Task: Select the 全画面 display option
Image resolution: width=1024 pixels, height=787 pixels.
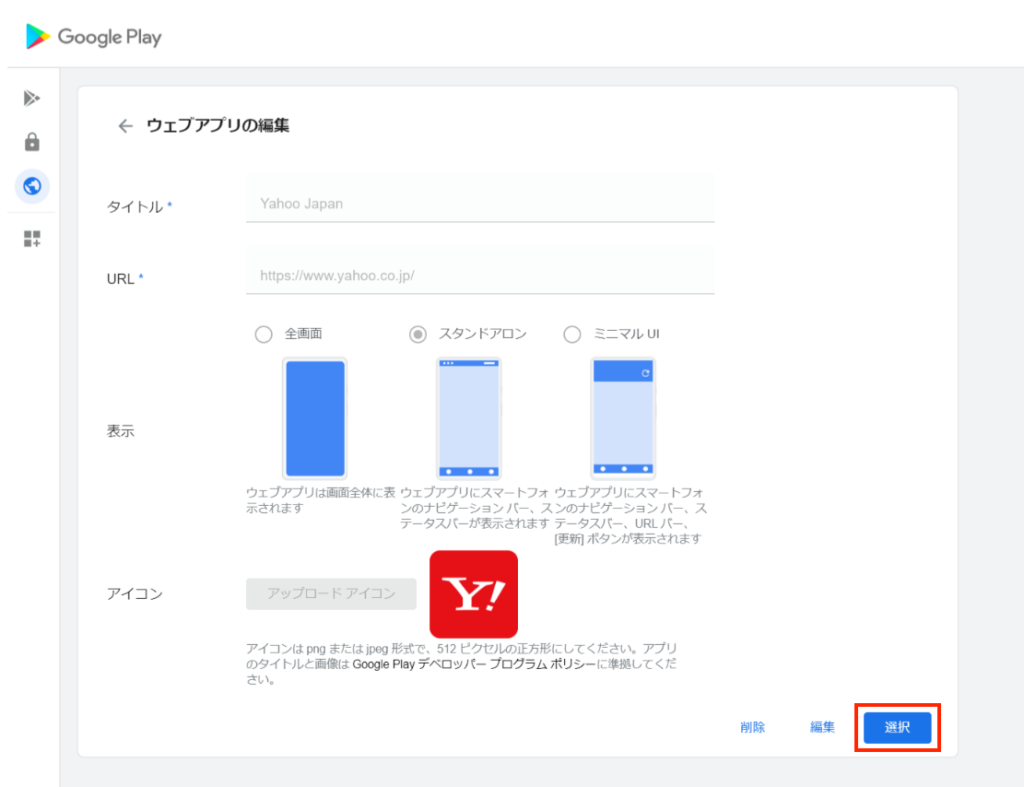Action: [x=264, y=334]
